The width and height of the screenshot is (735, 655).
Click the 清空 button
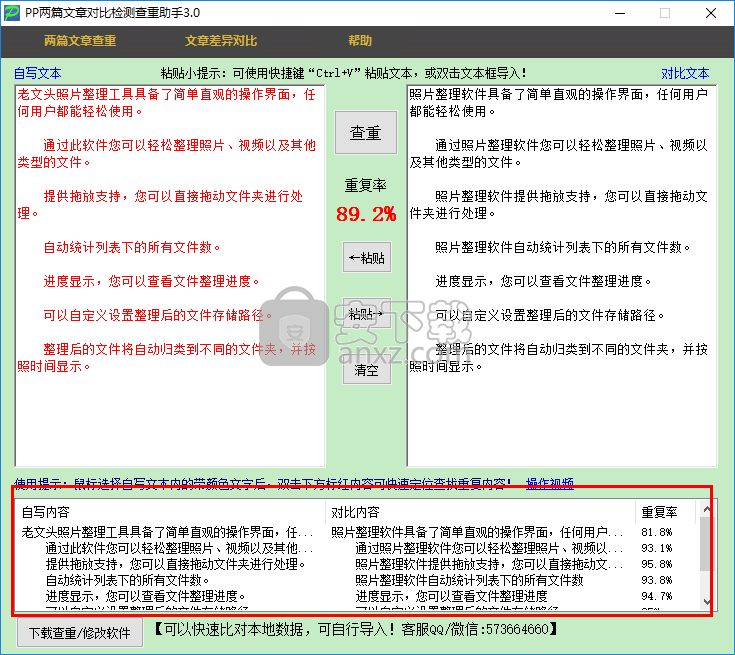(x=367, y=370)
